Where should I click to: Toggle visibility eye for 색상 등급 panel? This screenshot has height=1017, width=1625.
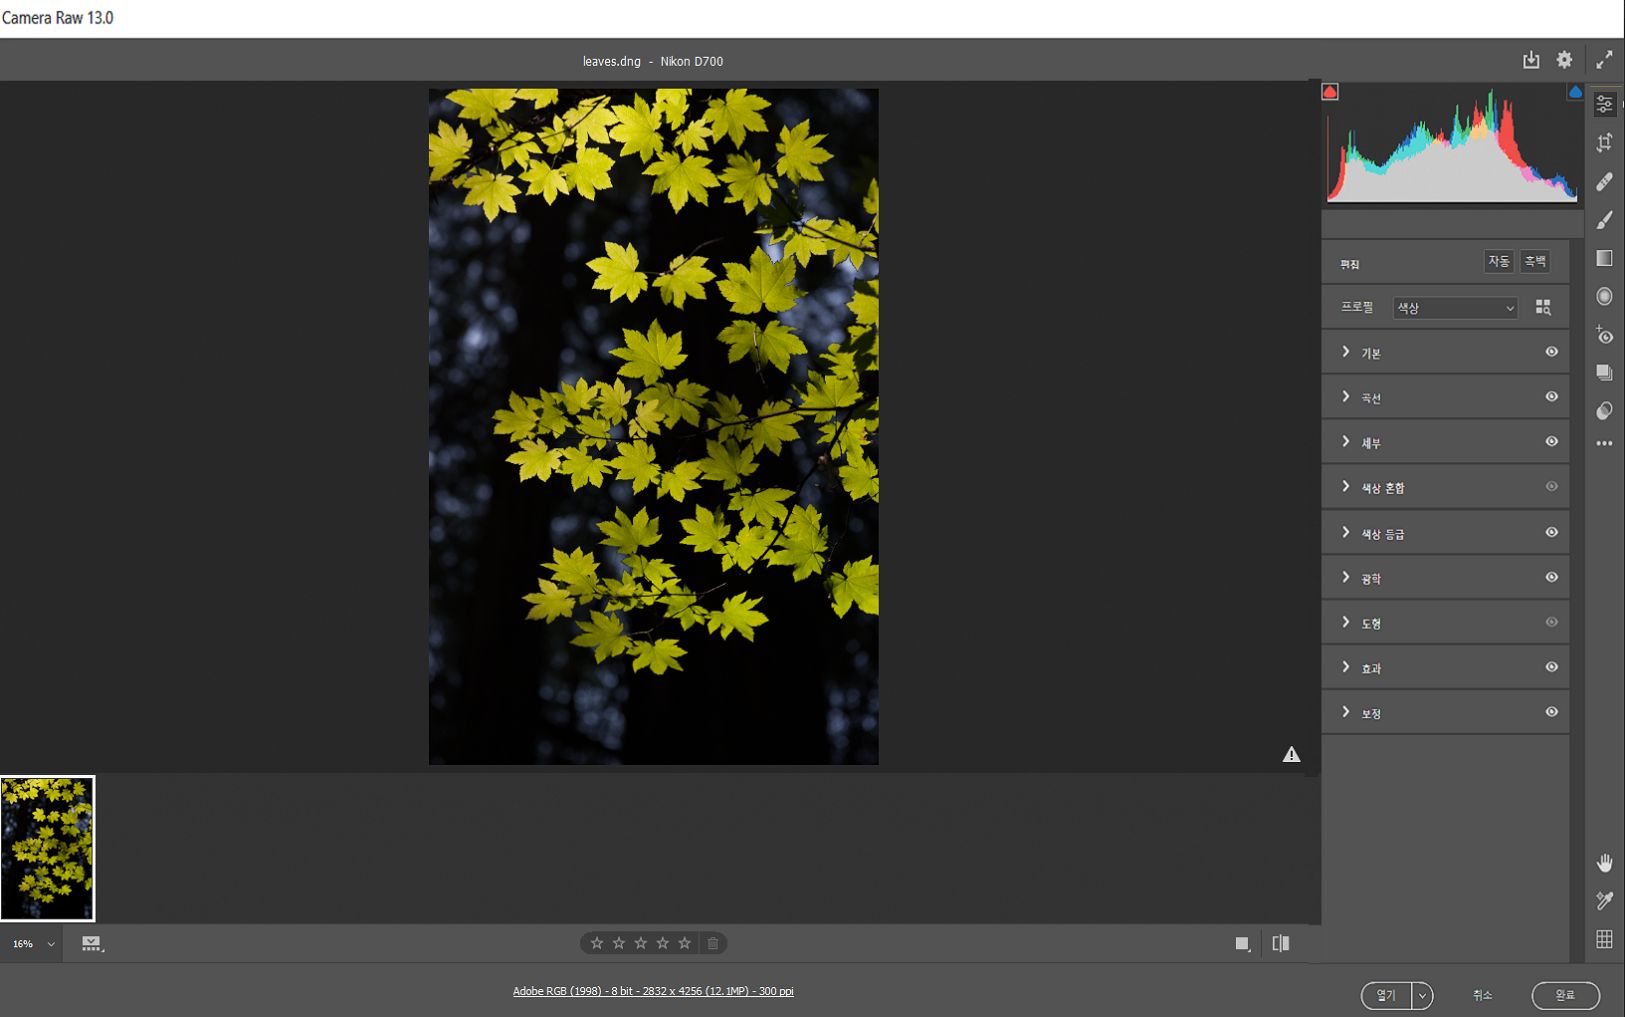click(x=1551, y=532)
